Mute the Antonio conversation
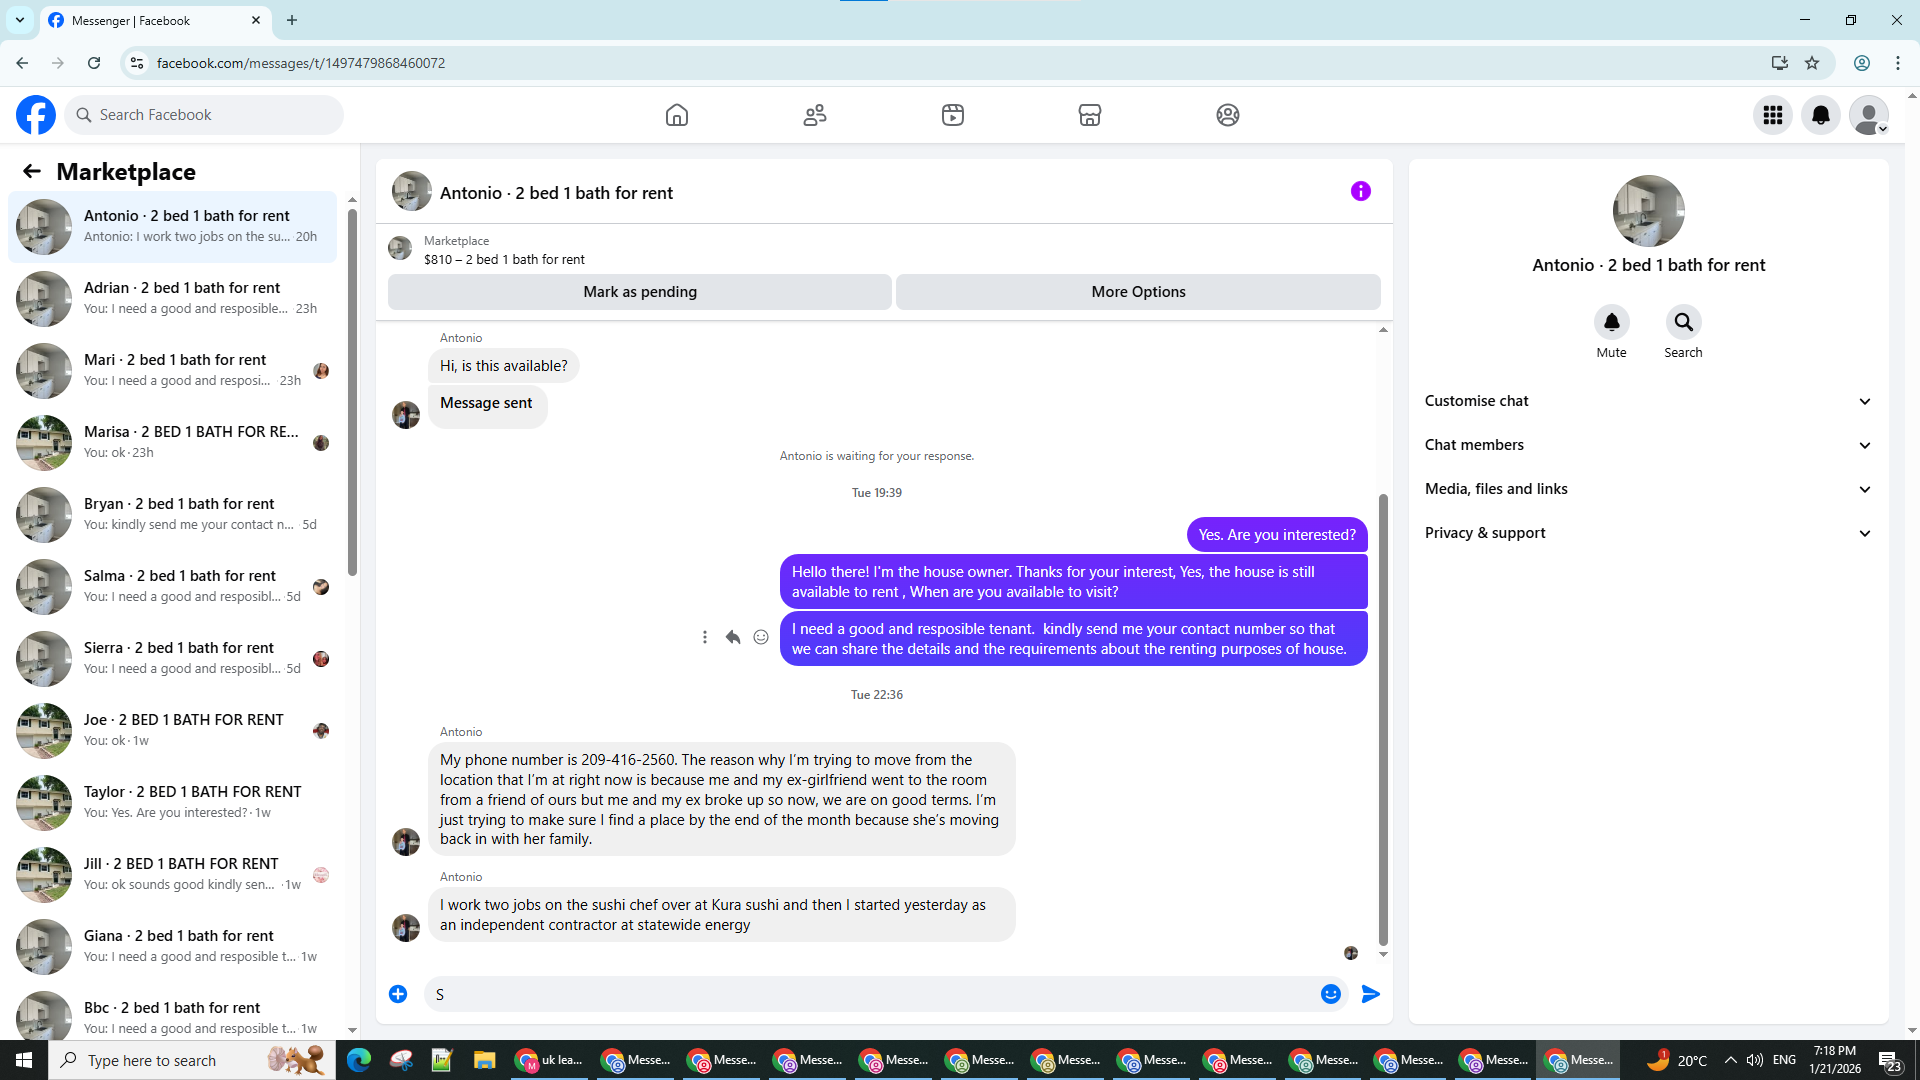 coord(1611,322)
